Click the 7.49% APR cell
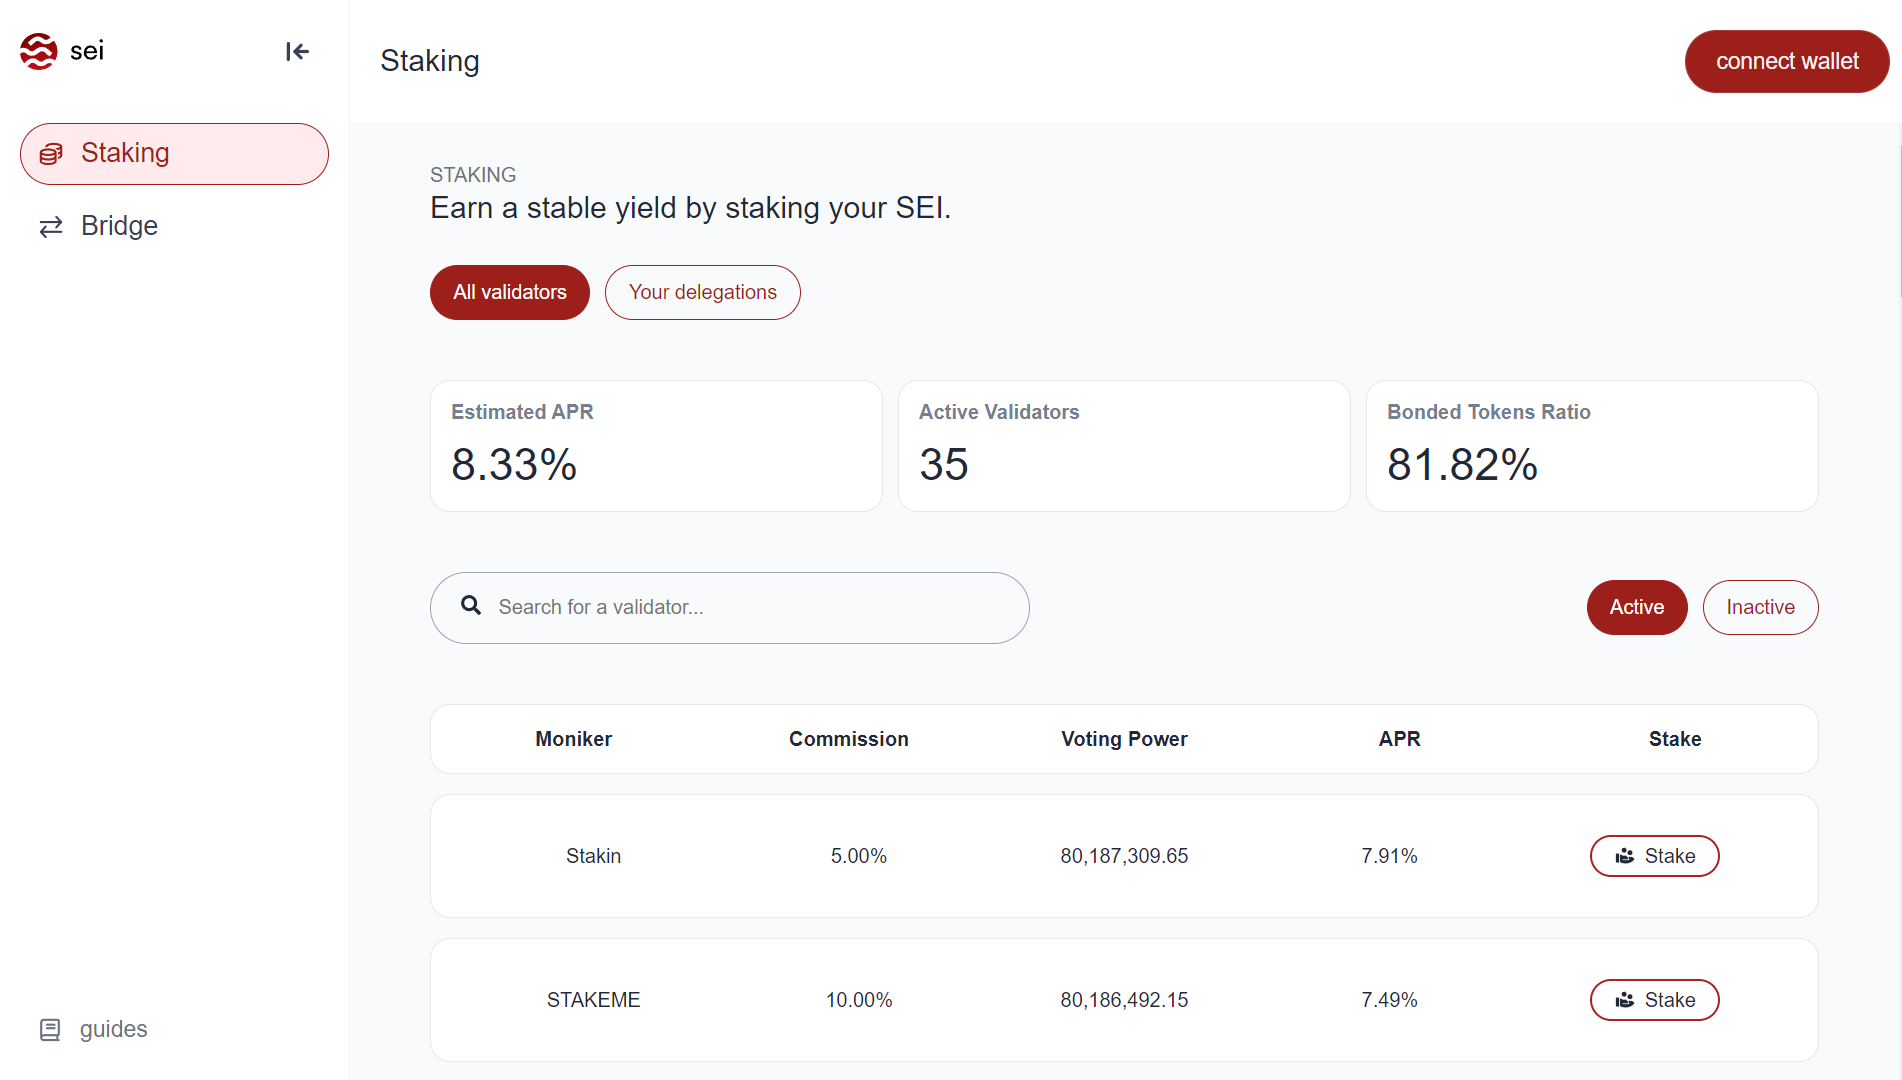 (x=1389, y=1000)
